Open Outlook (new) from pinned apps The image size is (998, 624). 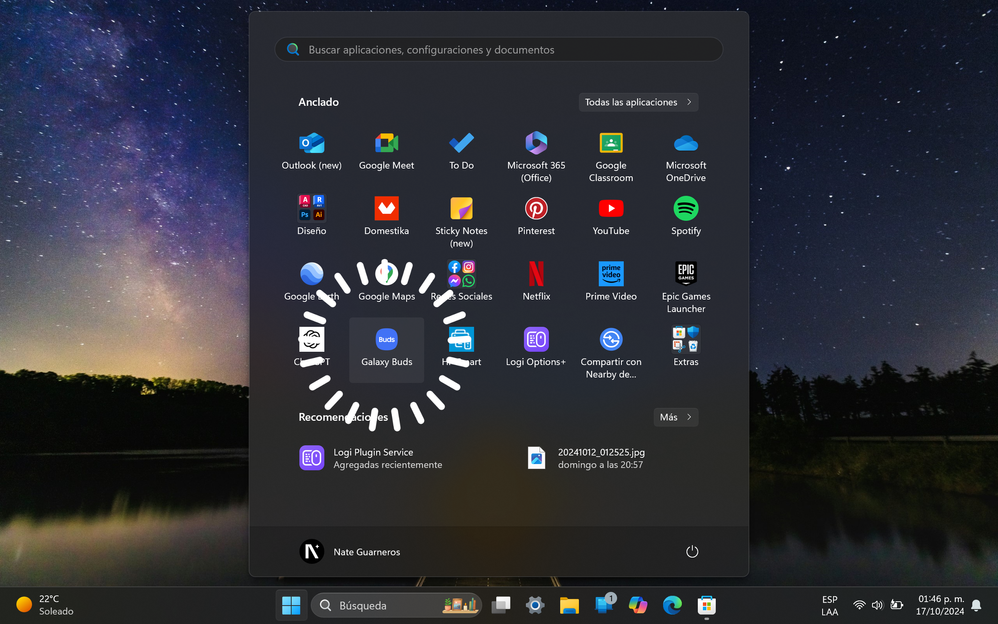pos(311,152)
